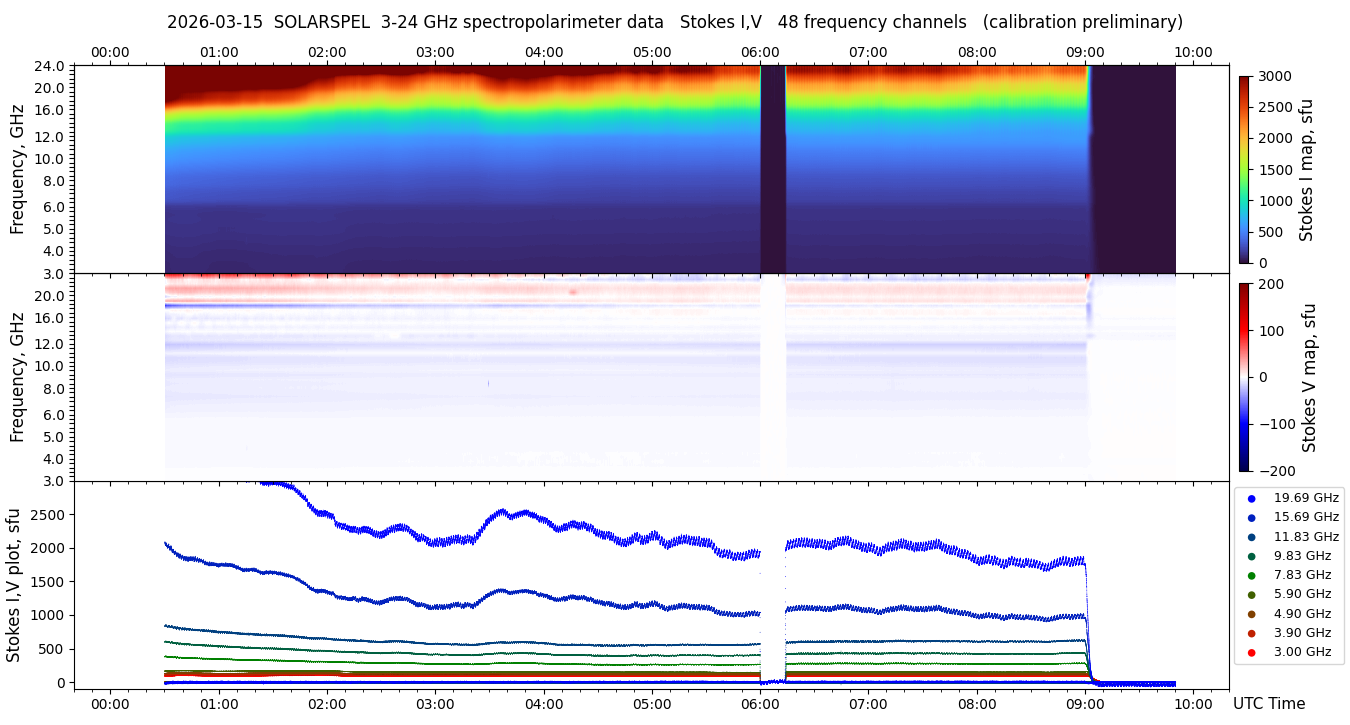
Task: Click the 5.90 GHz legend marker dot
Action: [1251, 594]
